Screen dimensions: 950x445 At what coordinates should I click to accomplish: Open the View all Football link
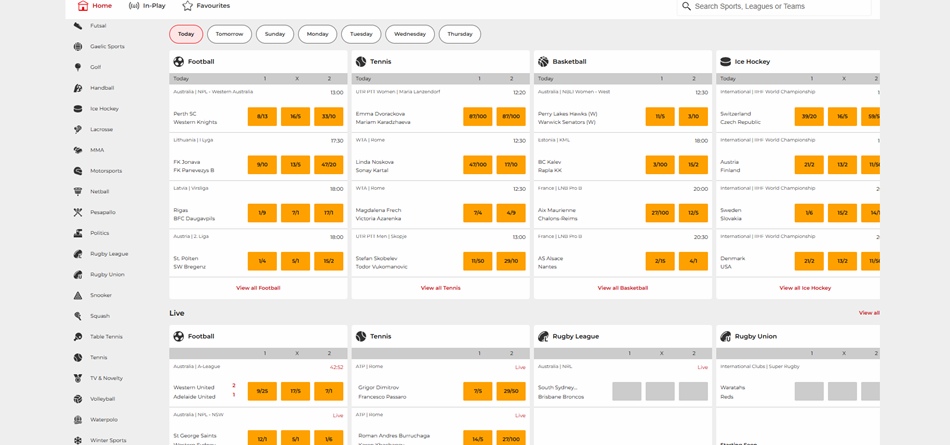(x=258, y=288)
